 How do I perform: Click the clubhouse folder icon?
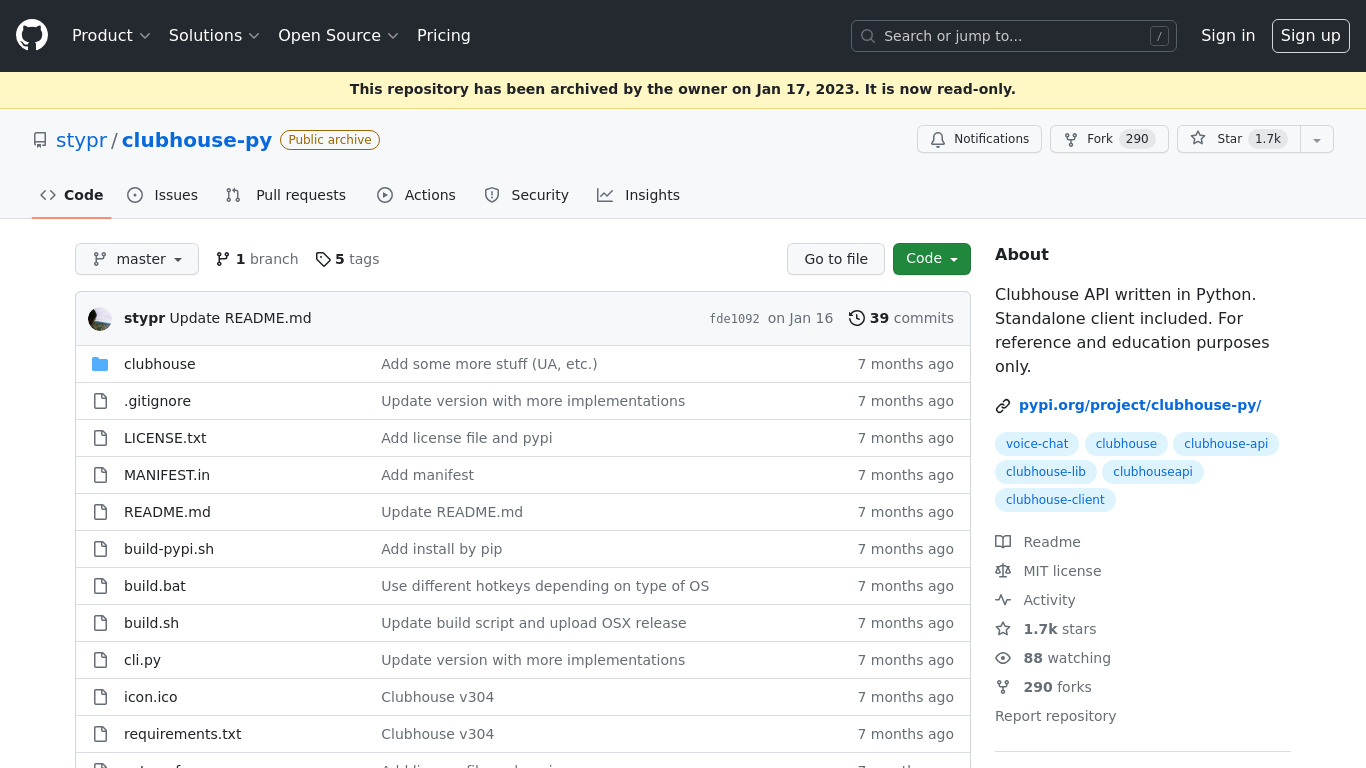click(x=100, y=364)
